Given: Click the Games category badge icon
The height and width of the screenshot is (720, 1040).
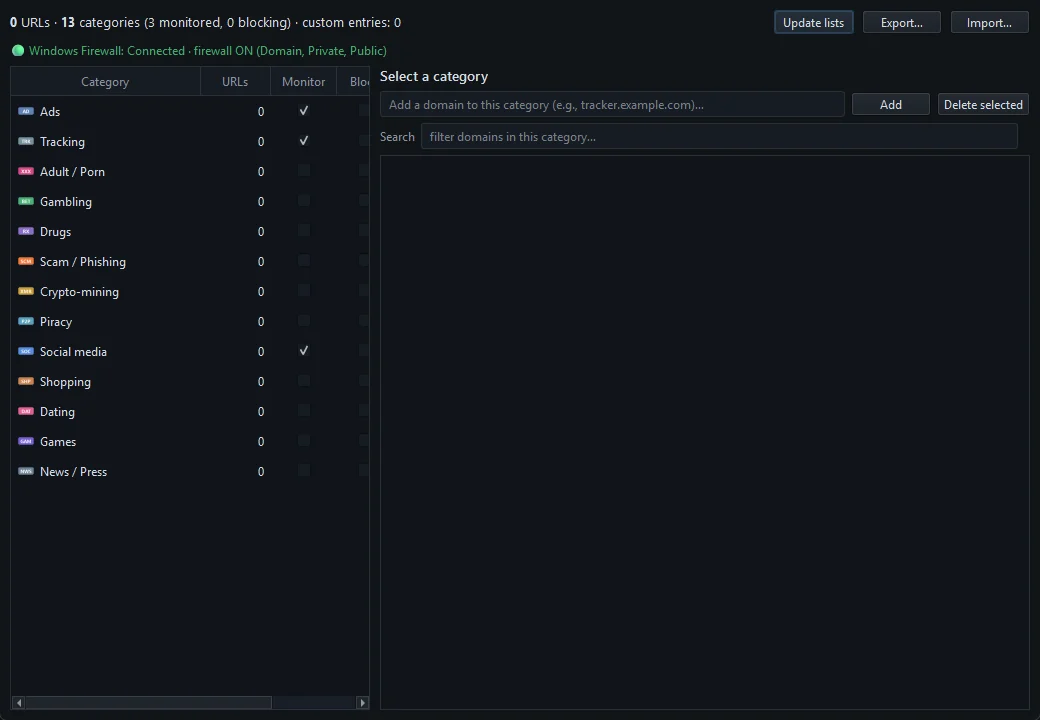Looking at the screenshot, I should coord(26,441).
